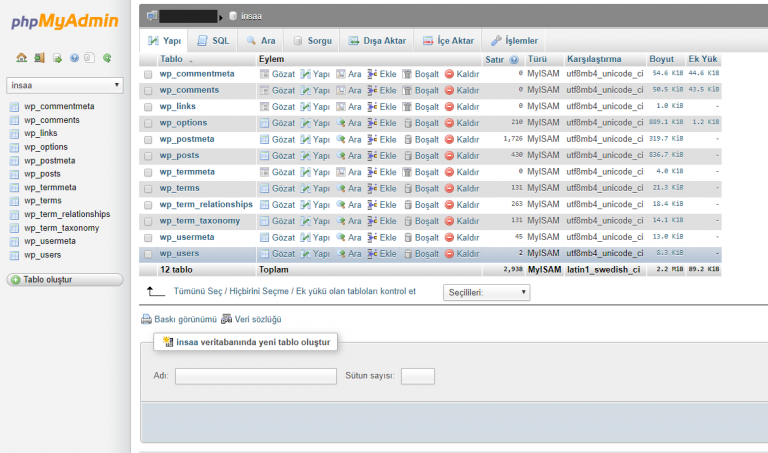Click red Kaldır drop icon for wp_posts
Screen dimensions: 768x453
[x=449, y=156]
